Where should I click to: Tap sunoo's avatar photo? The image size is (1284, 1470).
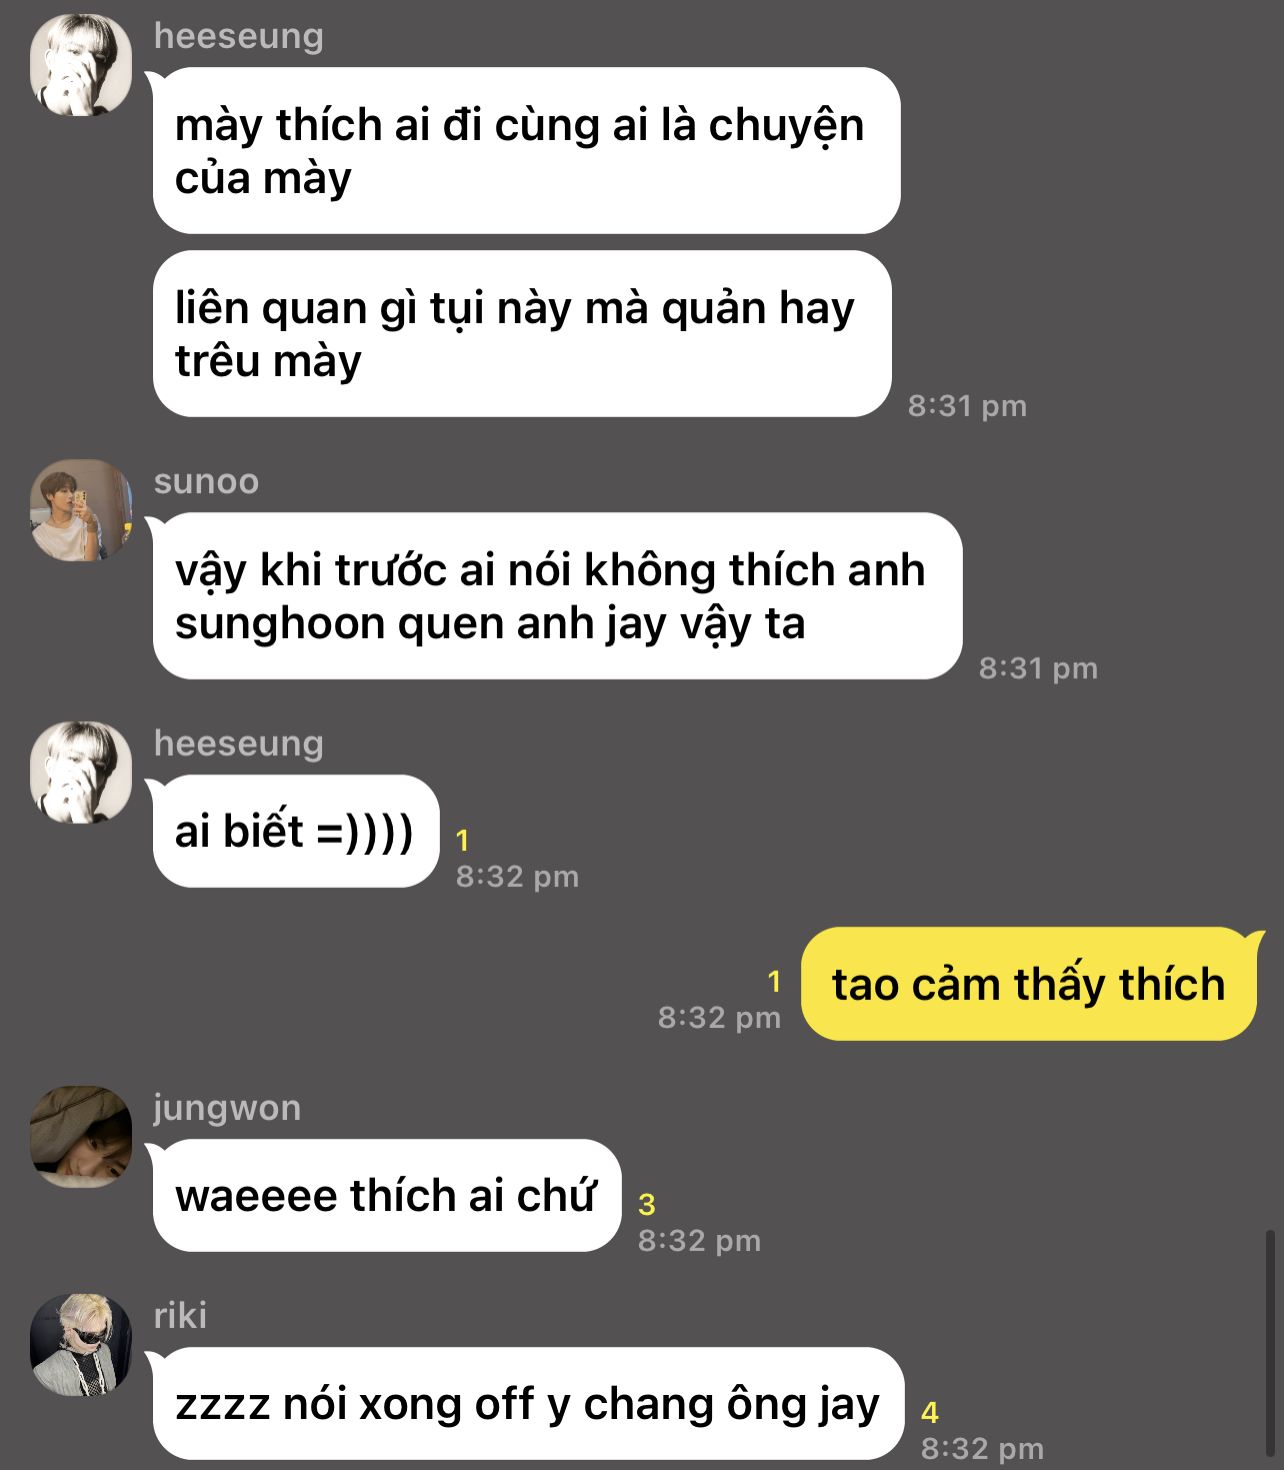81,510
